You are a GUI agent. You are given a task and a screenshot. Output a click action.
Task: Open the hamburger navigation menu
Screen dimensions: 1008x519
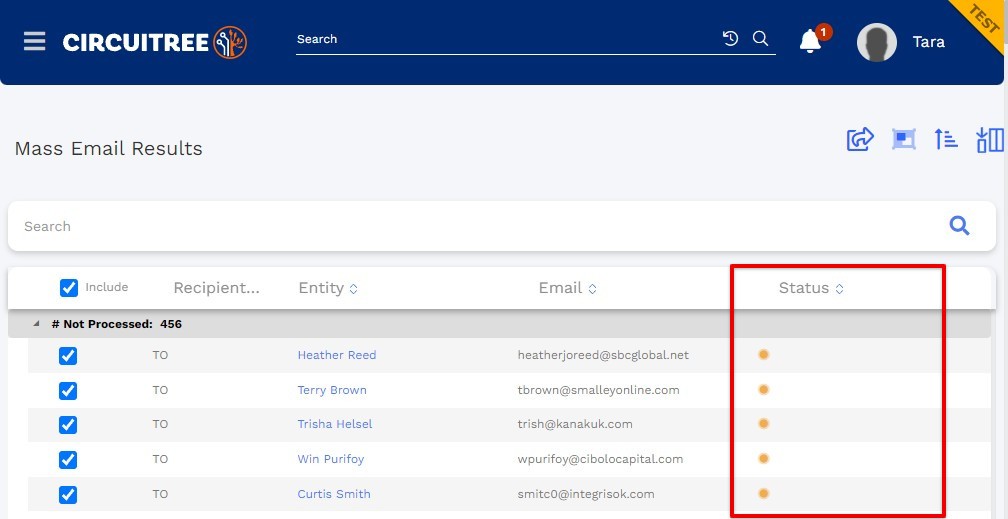tap(35, 42)
